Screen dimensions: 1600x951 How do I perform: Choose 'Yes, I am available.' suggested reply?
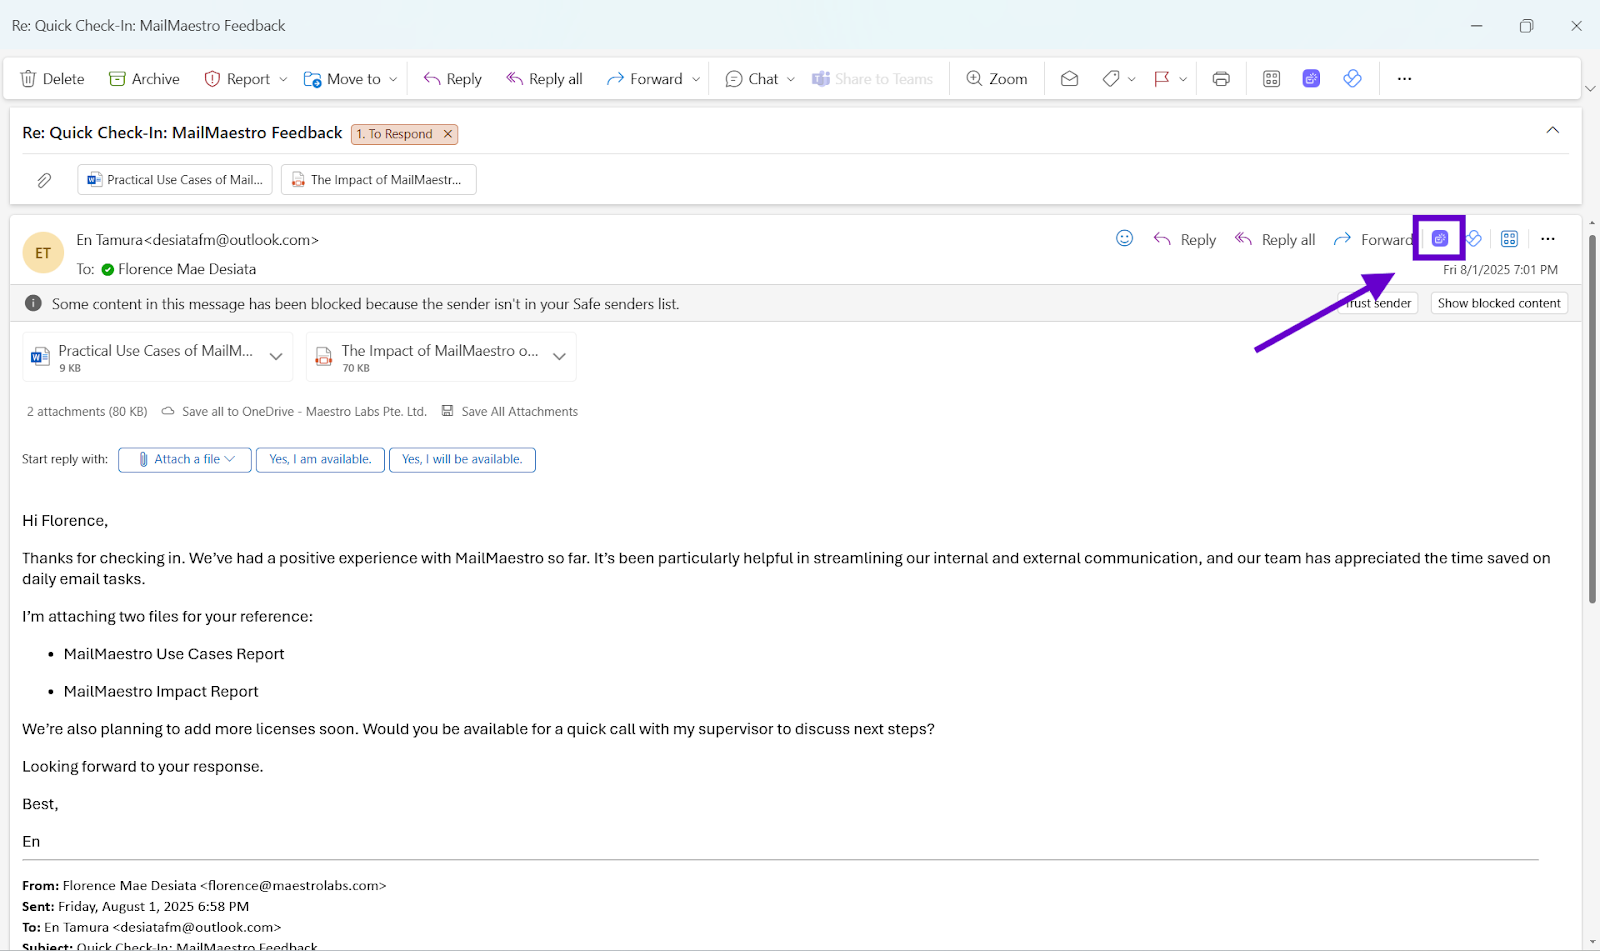coord(320,460)
